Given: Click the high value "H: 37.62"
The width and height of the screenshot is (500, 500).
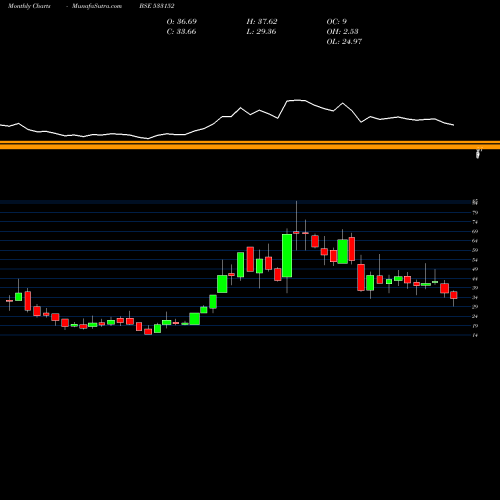Looking at the screenshot, I should click(x=262, y=21).
